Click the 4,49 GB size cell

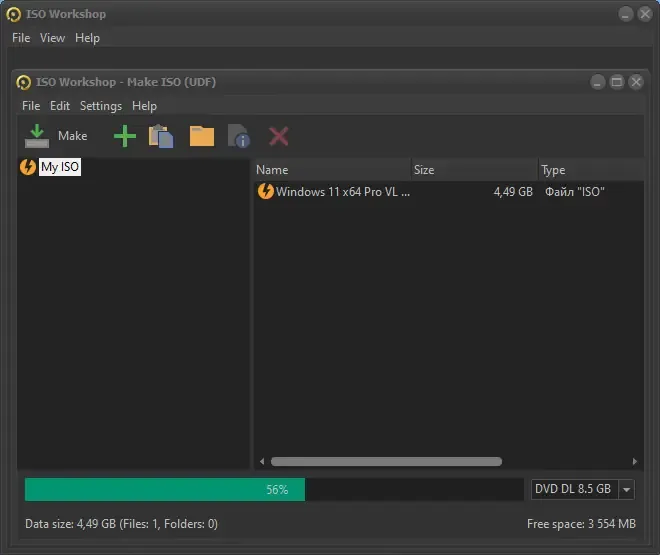(513, 191)
